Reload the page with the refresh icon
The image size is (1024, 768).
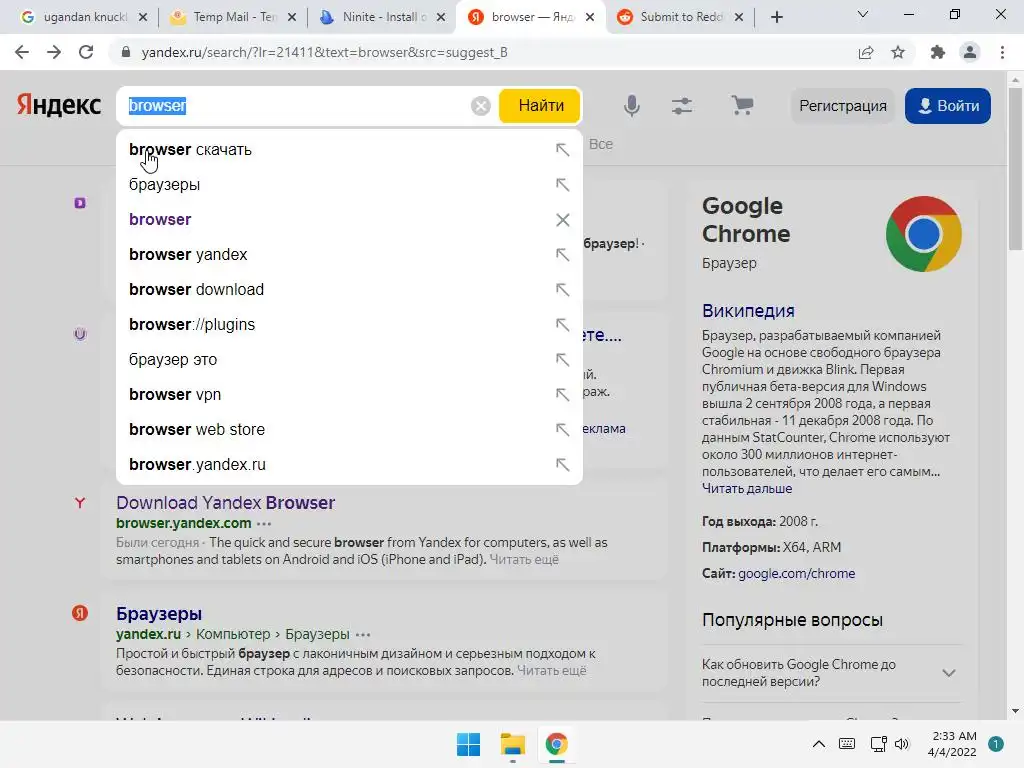[x=86, y=52]
